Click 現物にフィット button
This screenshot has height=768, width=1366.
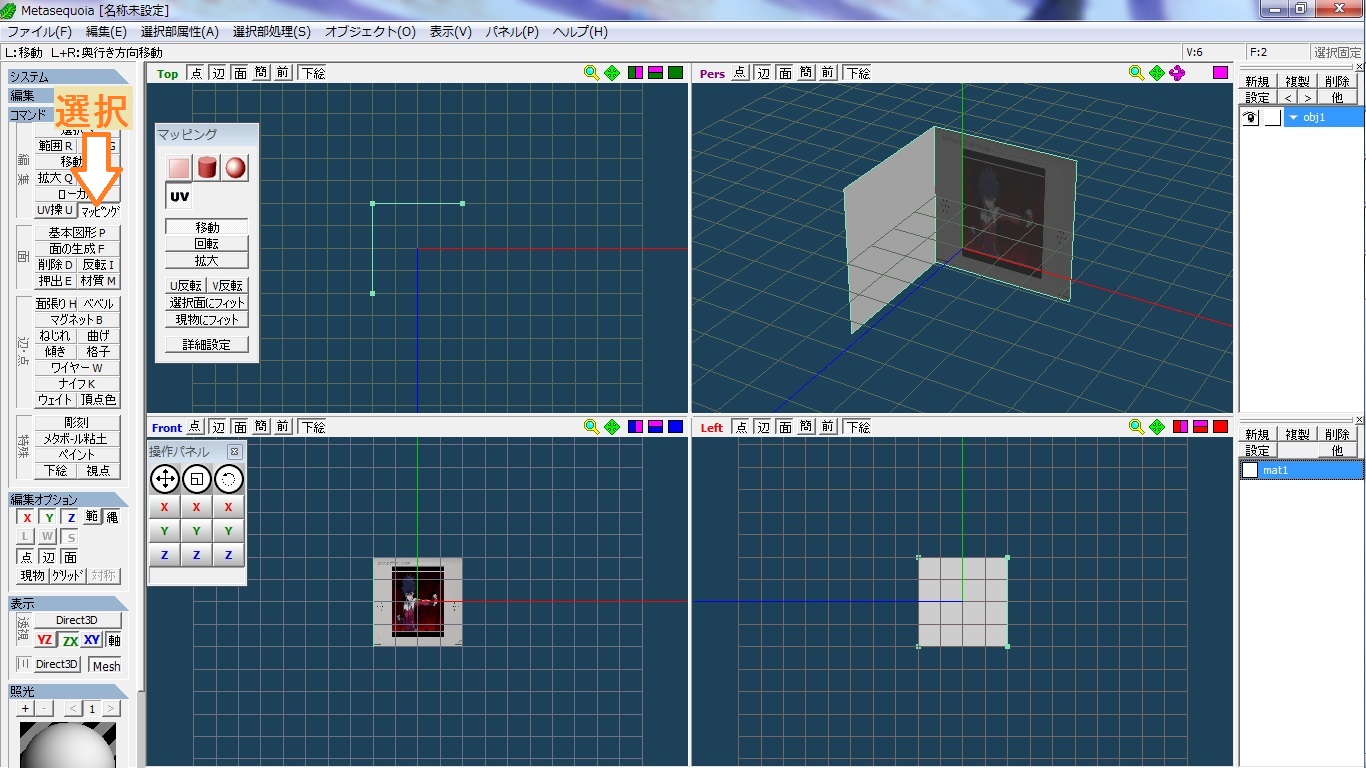click(x=207, y=320)
